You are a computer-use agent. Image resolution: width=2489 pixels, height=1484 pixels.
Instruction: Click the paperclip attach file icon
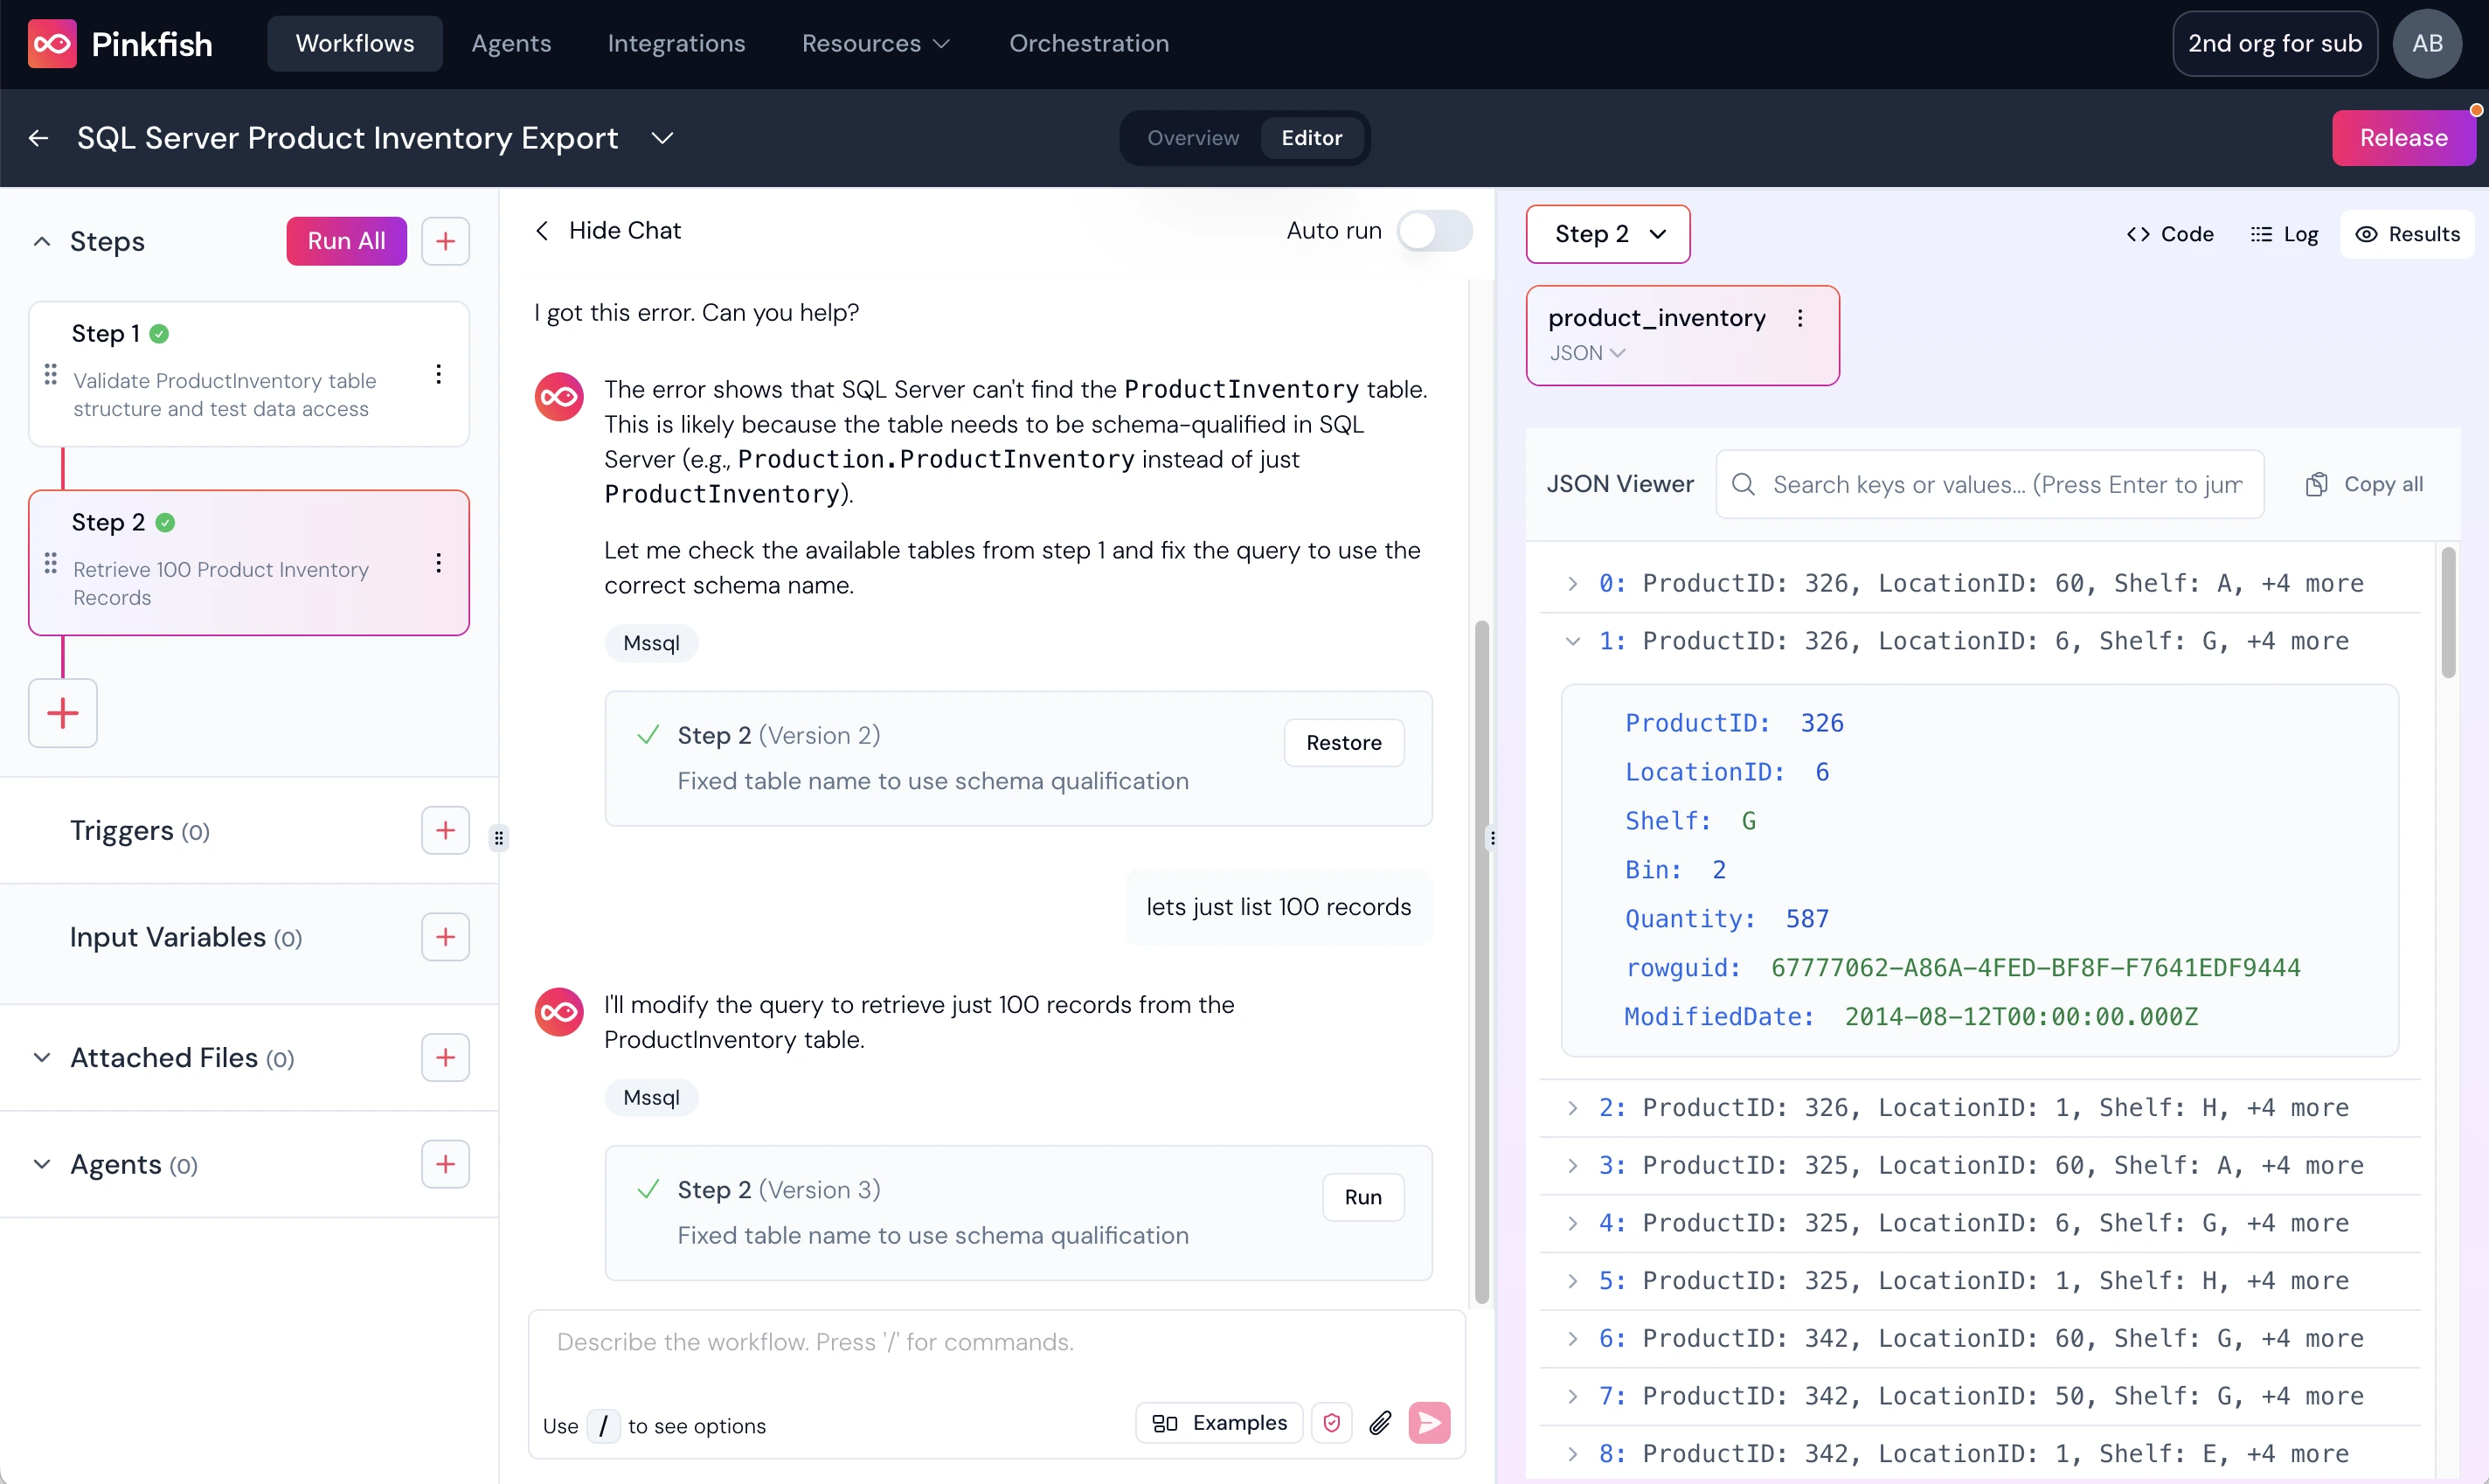(1380, 1422)
